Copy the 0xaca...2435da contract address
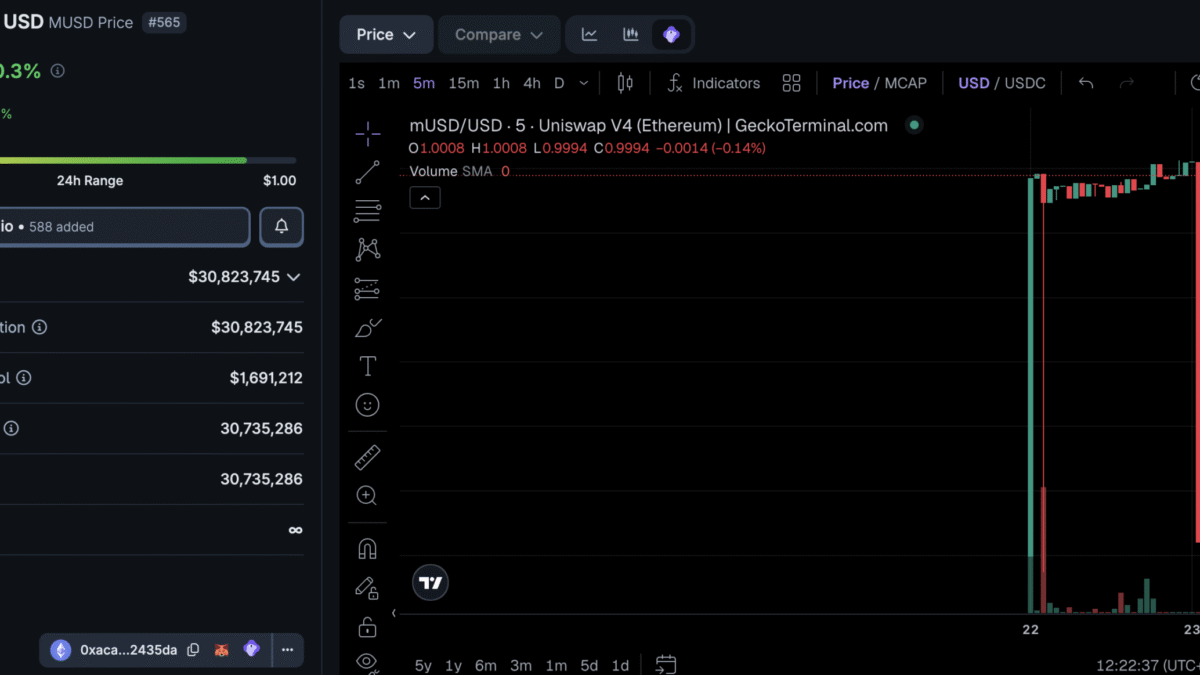Image resolution: width=1200 pixels, height=675 pixels. [x=193, y=650]
